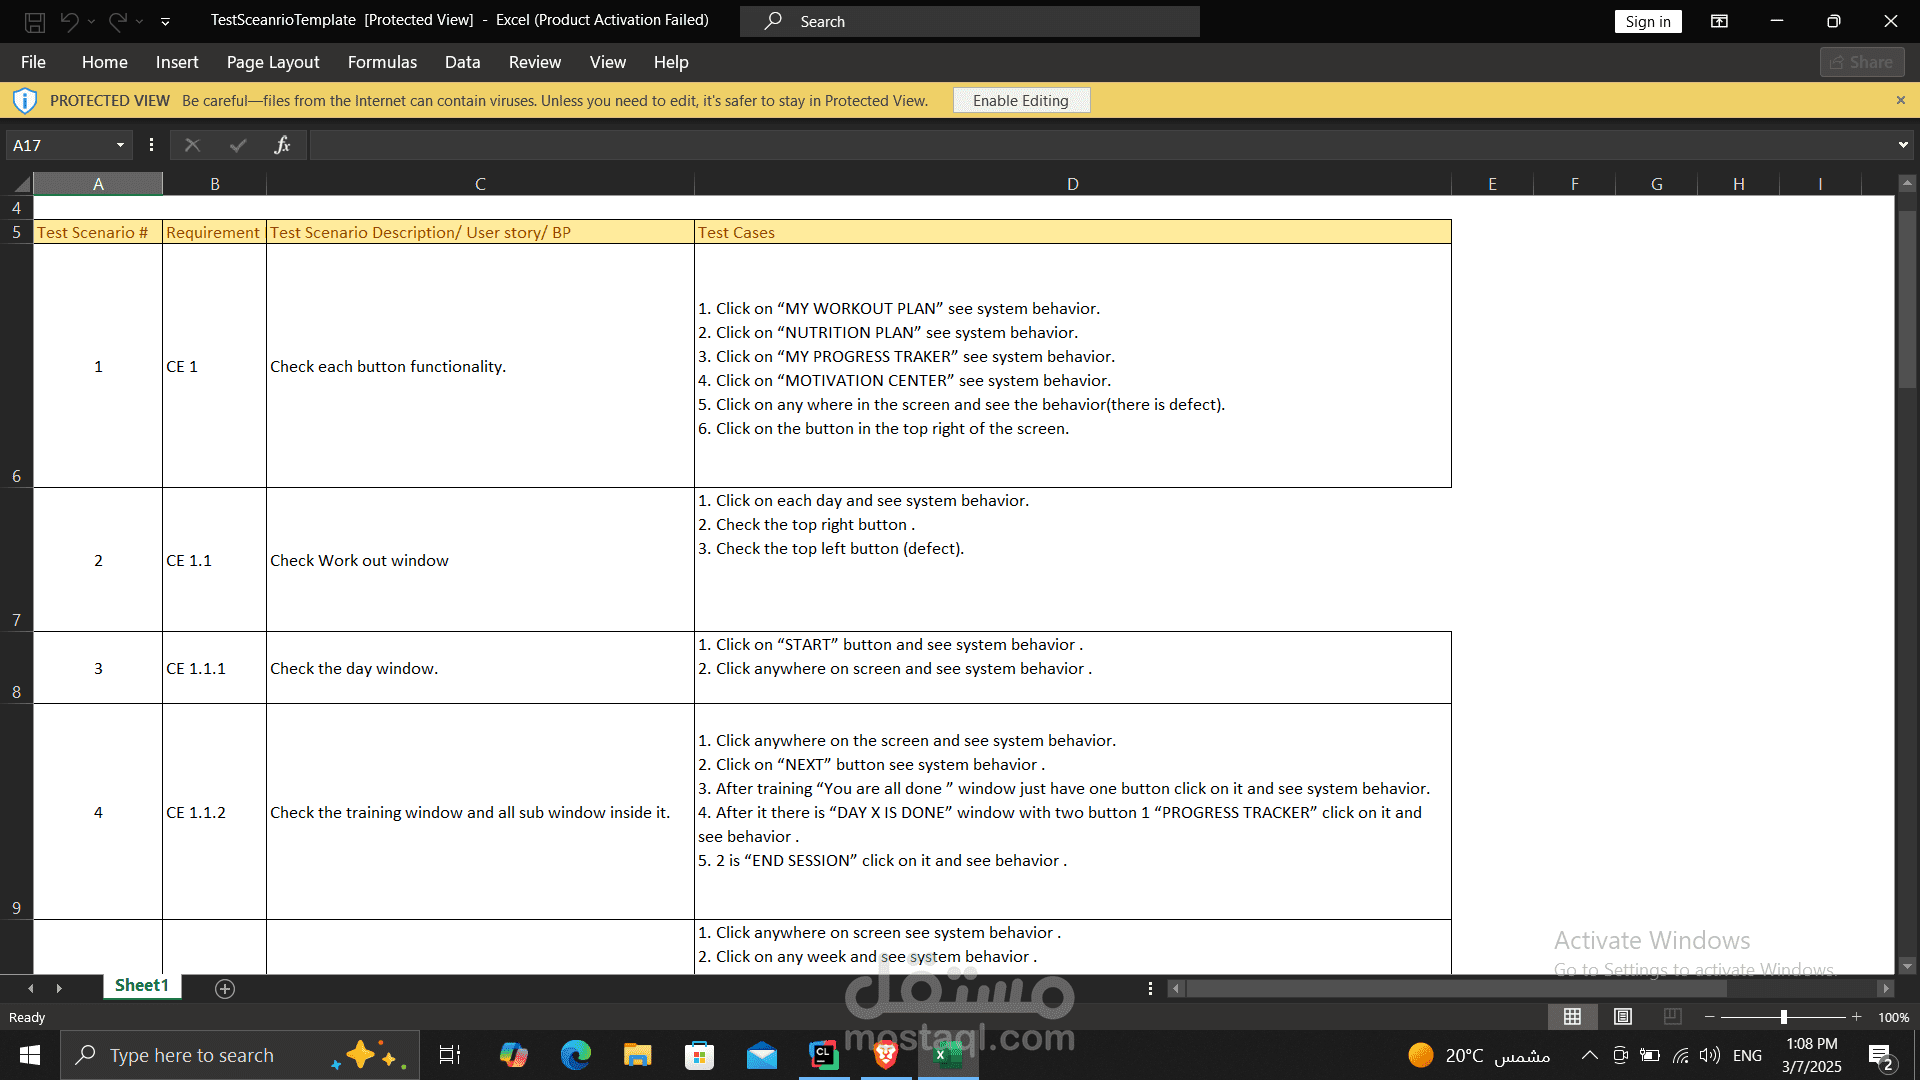Click the Protected View shield icon
1920x1080 pixels.
point(25,100)
